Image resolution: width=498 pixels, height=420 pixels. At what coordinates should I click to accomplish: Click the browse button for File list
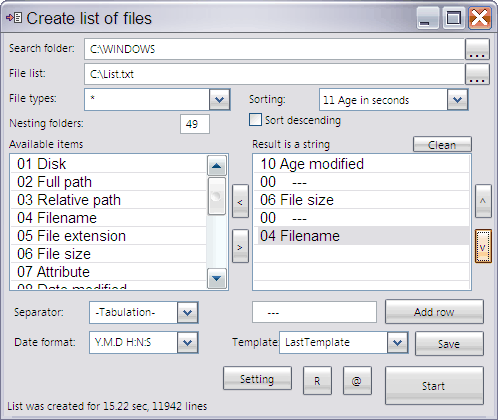pos(477,74)
